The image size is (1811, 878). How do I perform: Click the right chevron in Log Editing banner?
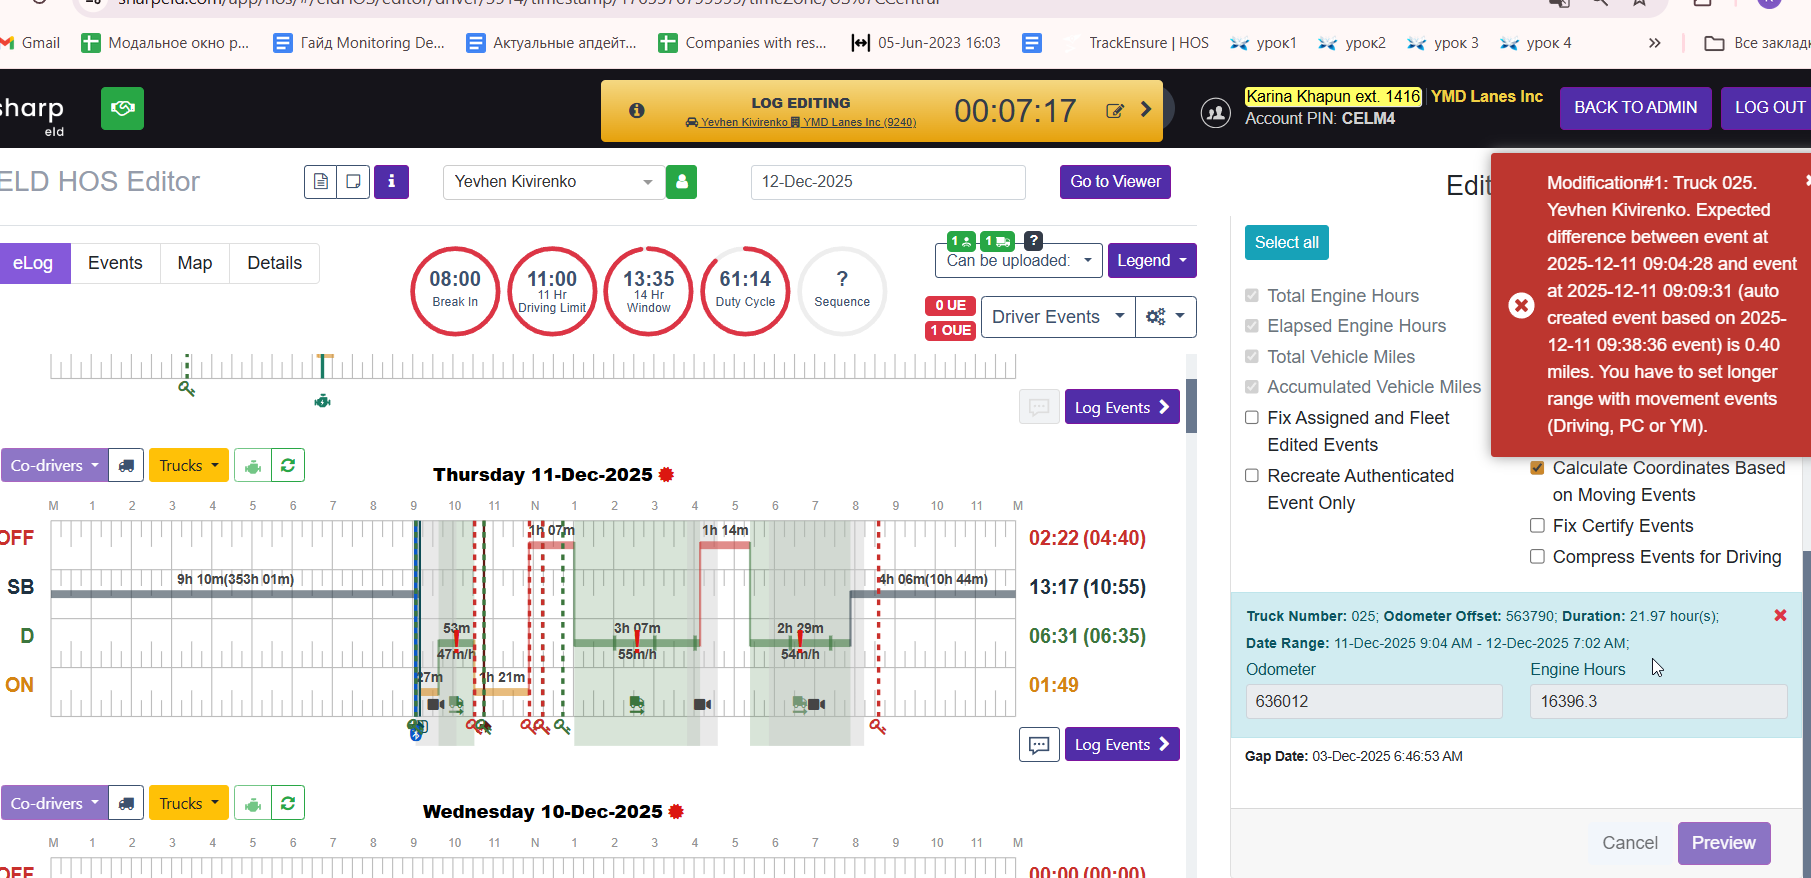click(x=1146, y=109)
